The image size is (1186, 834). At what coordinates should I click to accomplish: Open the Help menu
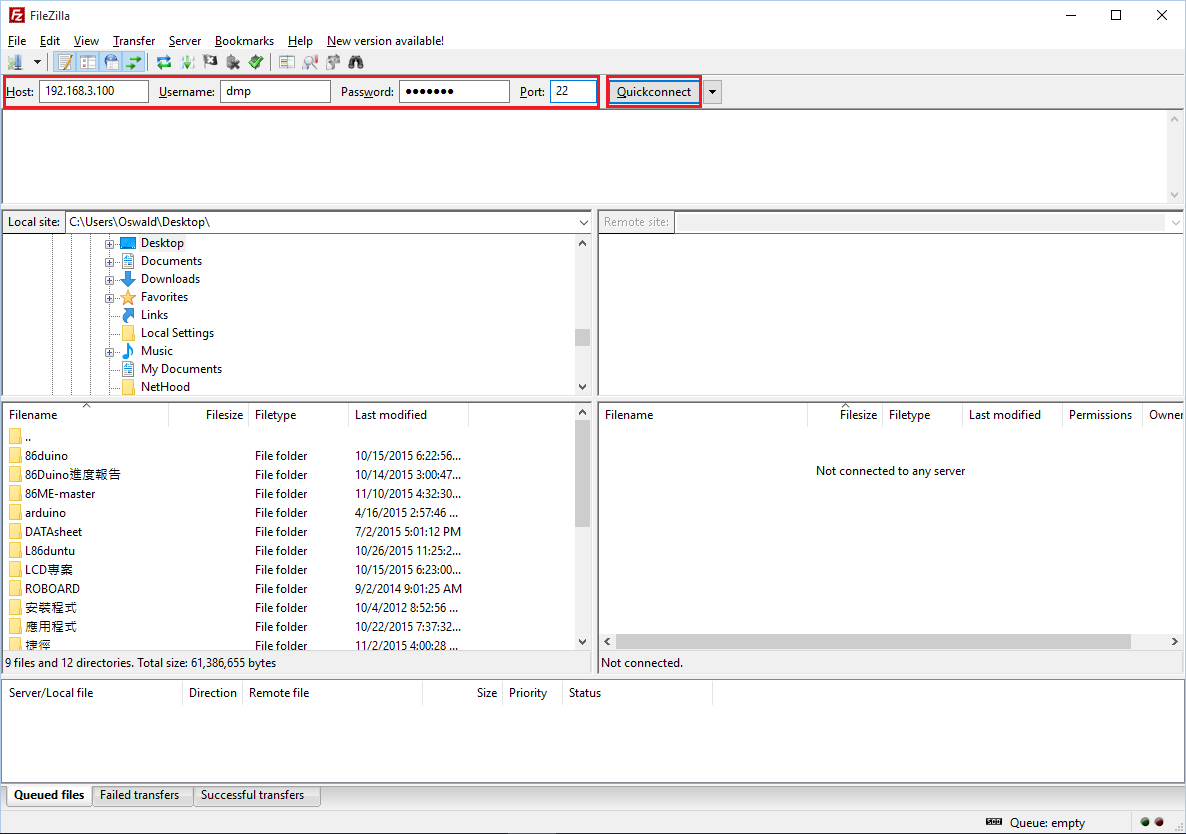coord(300,41)
